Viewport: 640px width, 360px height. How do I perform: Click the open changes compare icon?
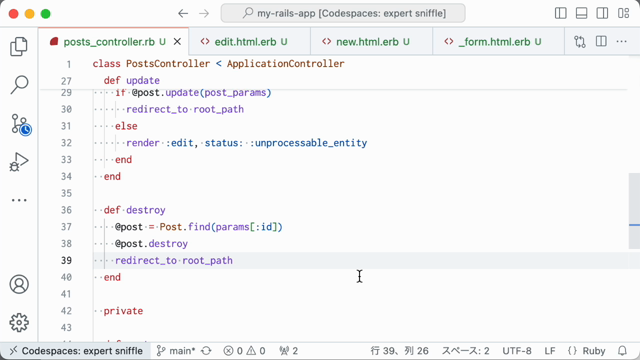pyautogui.click(x=580, y=42)
